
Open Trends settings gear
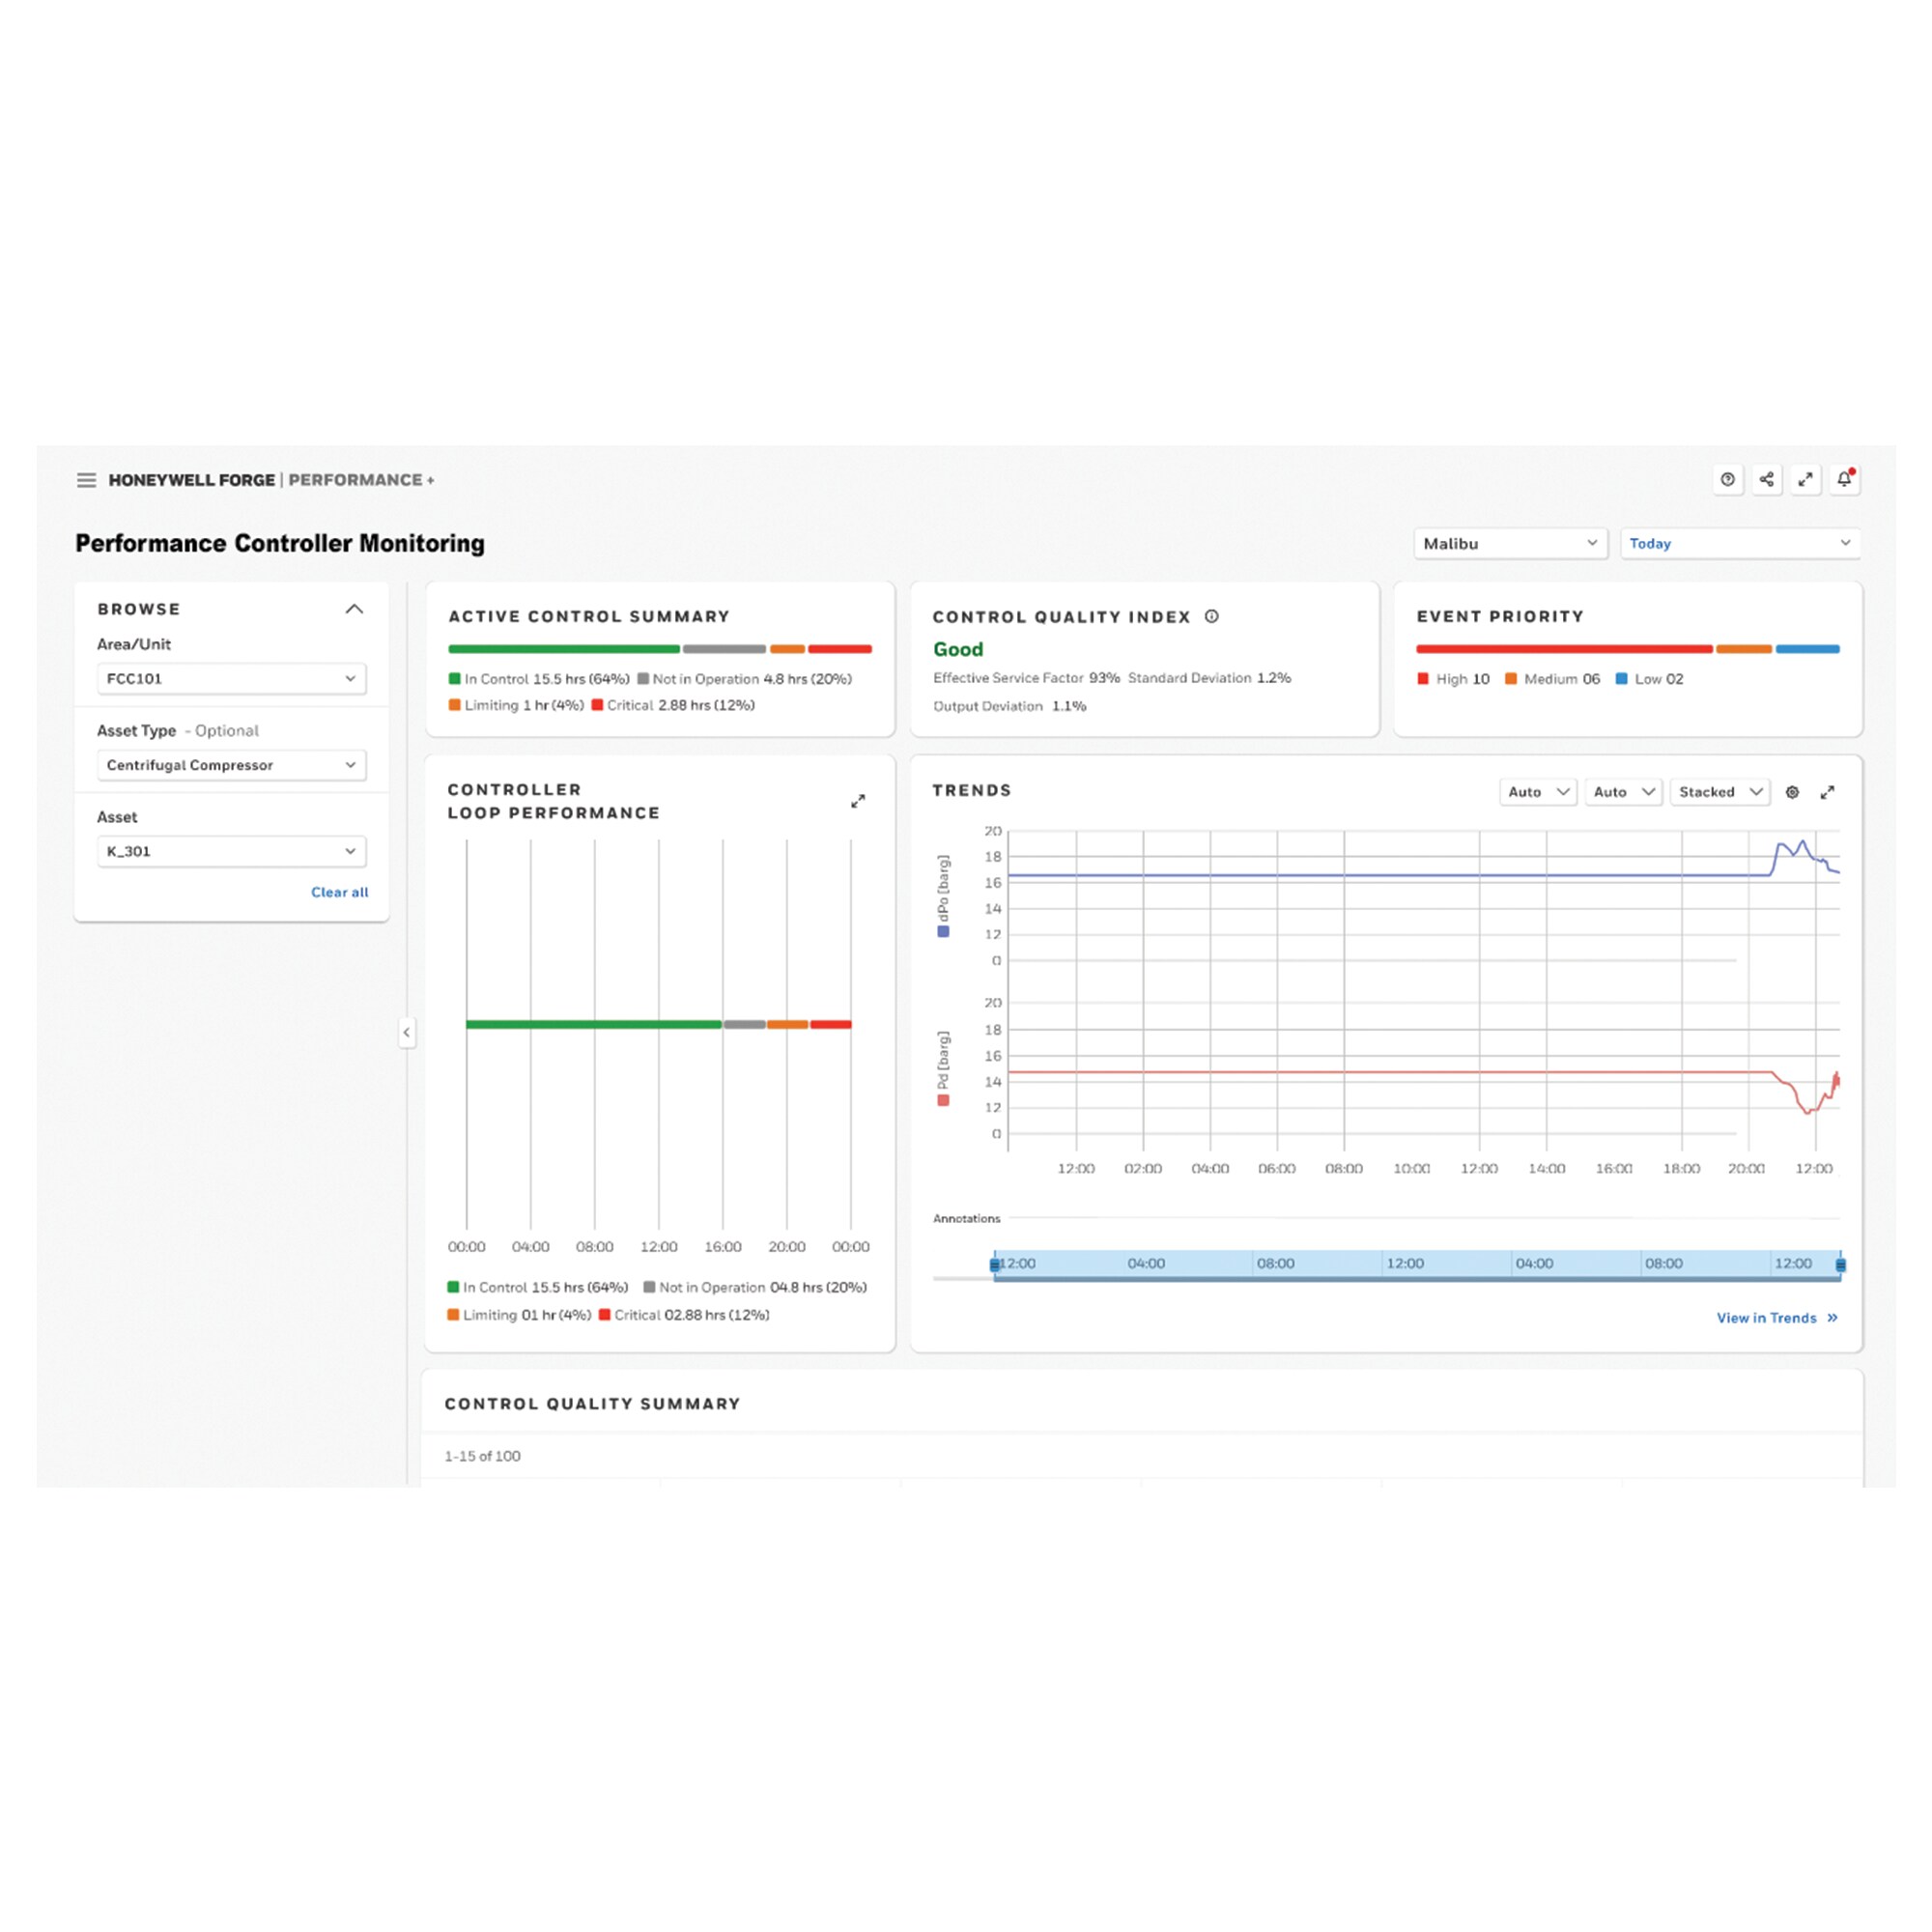1792,792
